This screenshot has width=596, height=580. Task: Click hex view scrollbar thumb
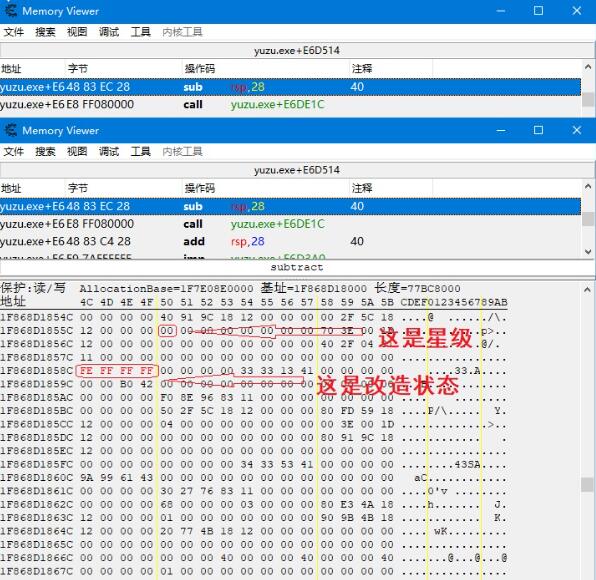point(587,485)
